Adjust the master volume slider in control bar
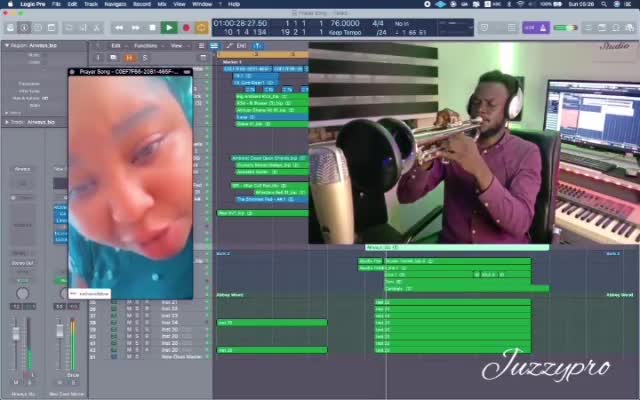This screenshot has width=640, height=400. pos(565,28)
